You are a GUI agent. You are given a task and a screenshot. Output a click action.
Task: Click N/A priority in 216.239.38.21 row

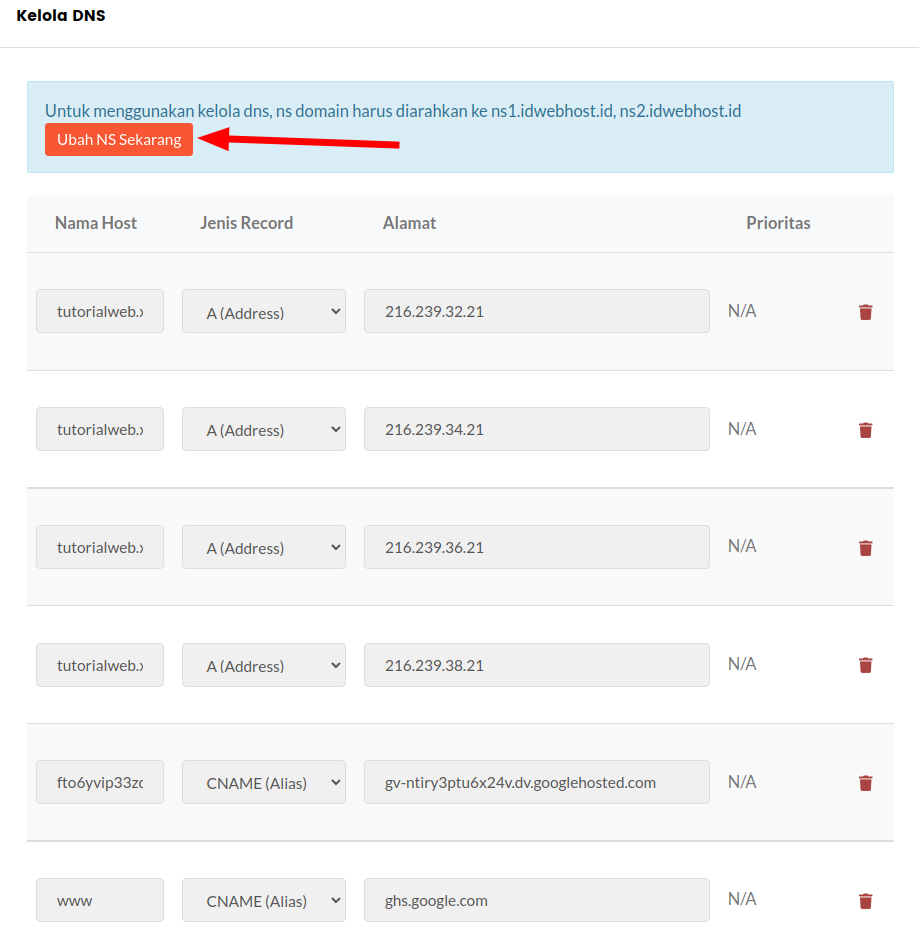coord(742,664)
